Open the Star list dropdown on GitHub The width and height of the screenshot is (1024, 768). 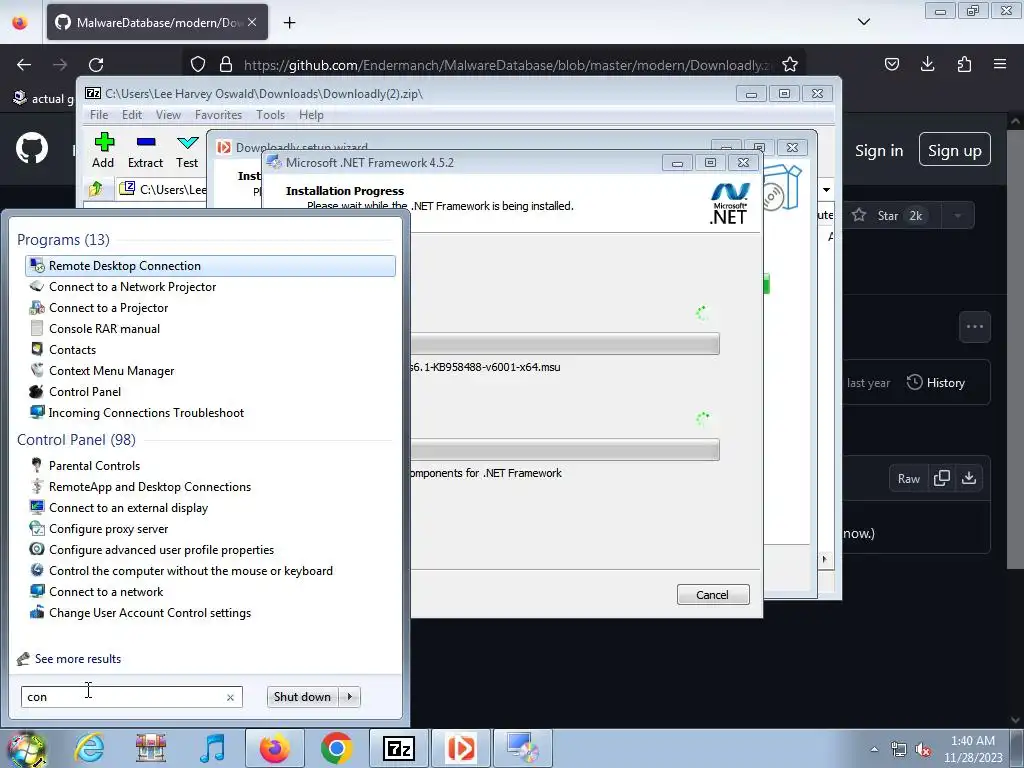click(957, 216)
